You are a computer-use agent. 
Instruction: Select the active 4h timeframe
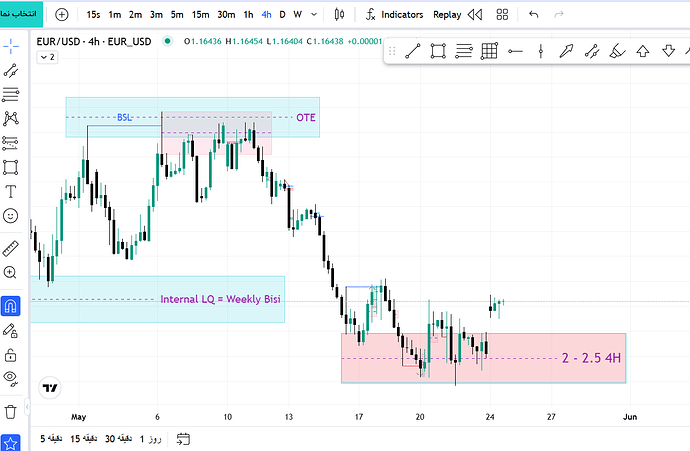tap(266, 15)
